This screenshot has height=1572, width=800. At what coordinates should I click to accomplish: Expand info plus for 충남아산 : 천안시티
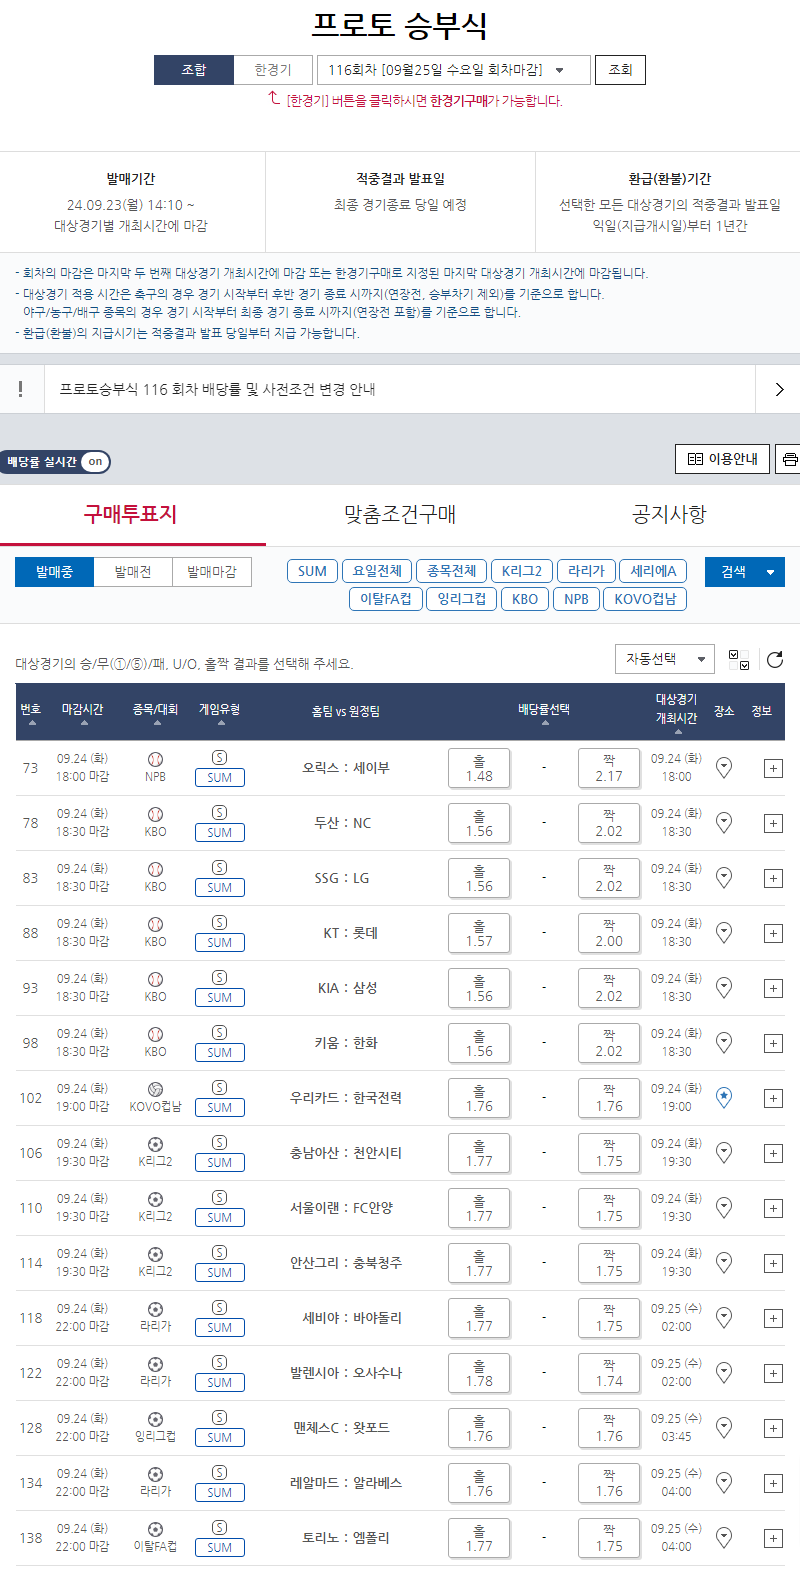[773, 1153]
